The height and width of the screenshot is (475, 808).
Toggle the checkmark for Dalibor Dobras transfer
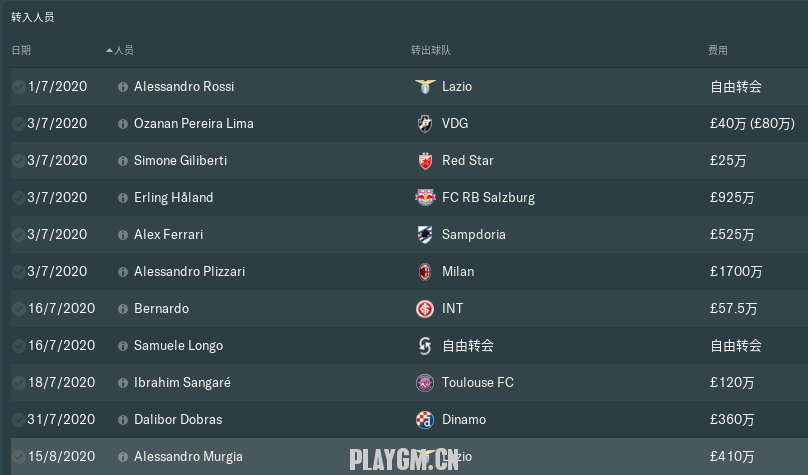(x=19, y=419)
